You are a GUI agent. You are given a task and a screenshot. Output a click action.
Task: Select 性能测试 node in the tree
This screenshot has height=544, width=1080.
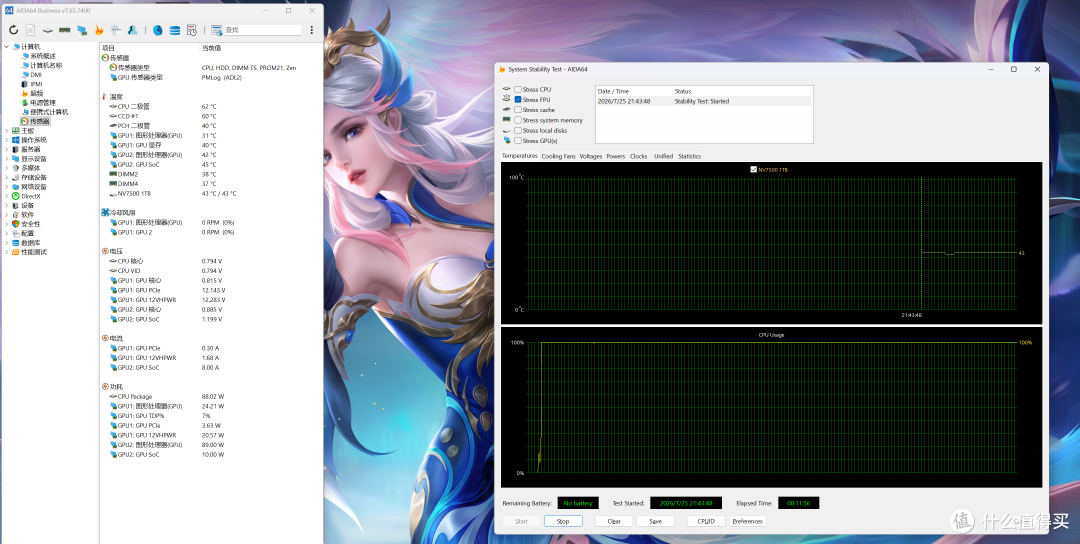pyautogui.click(x=34, y=252)
